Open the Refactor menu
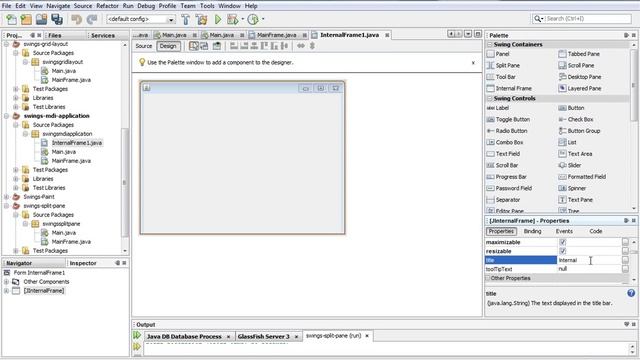Image resolution: width=640 pixels, height=360 pixels. [x=107, y=6]
